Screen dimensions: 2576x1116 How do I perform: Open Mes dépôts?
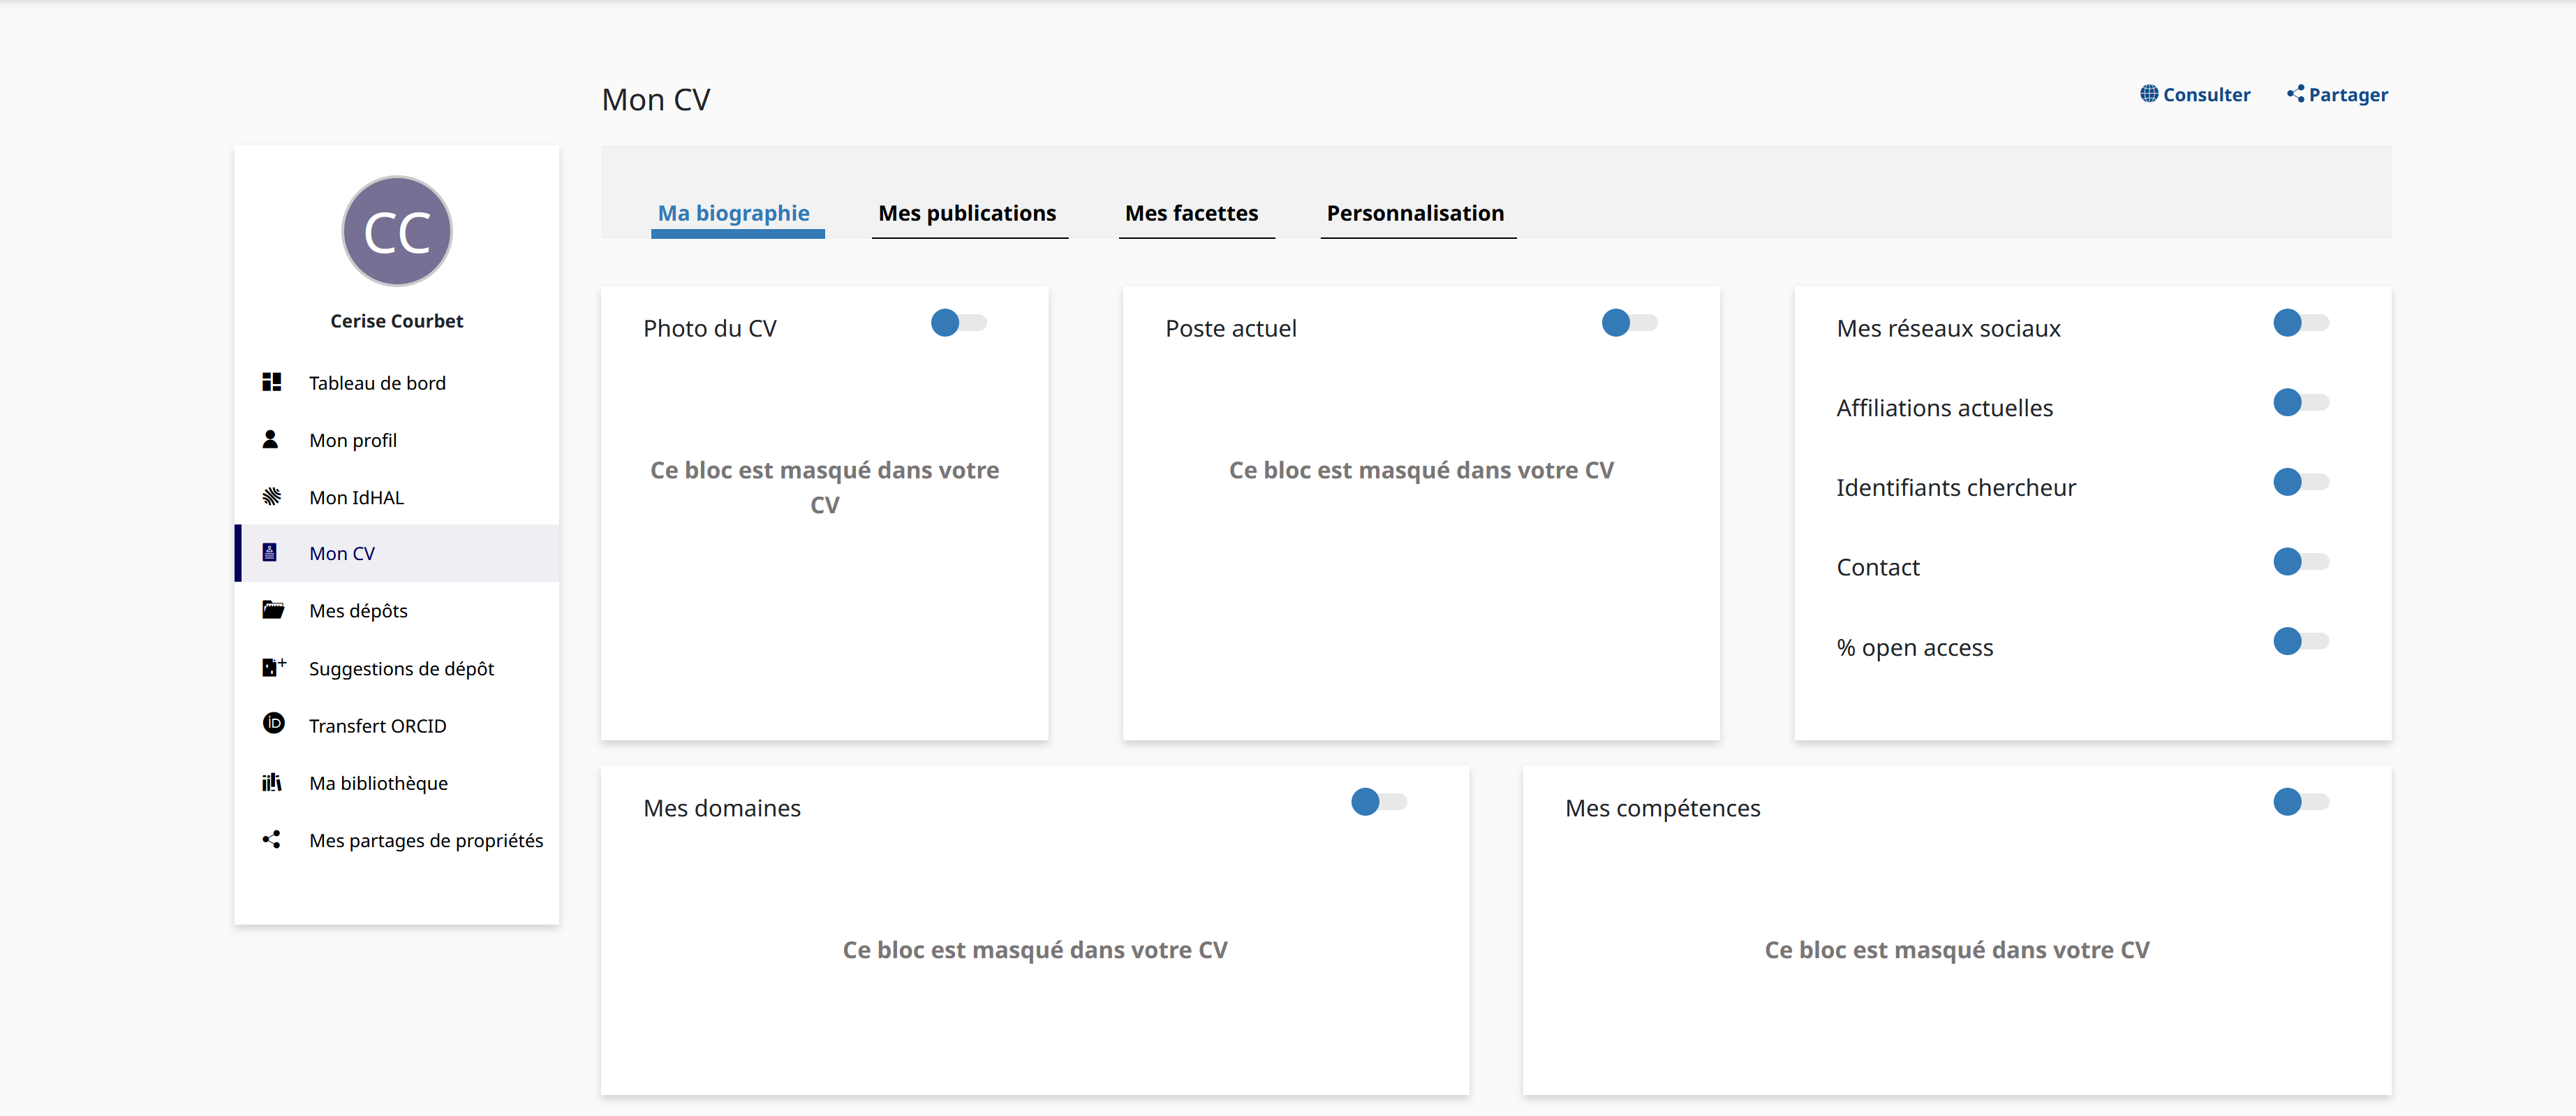(x=397, y=610)
